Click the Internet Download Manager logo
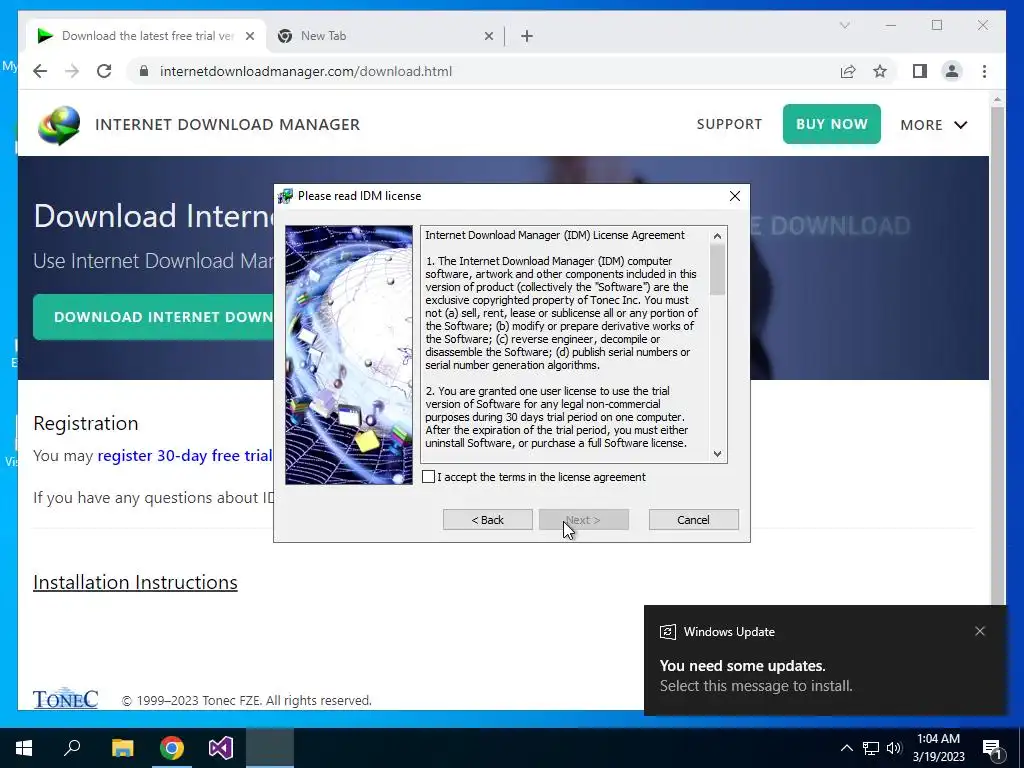Image resolution: width=1024 pixels, height=768 pixels. tap(59, 125)
